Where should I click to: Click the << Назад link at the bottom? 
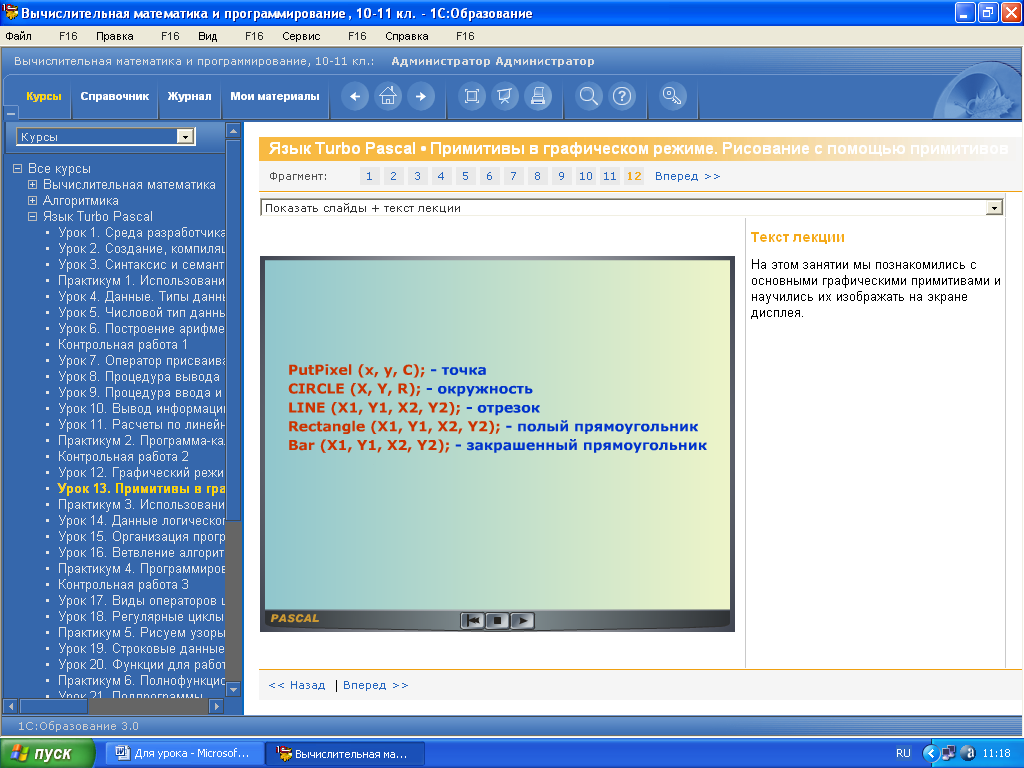point(297,685)
